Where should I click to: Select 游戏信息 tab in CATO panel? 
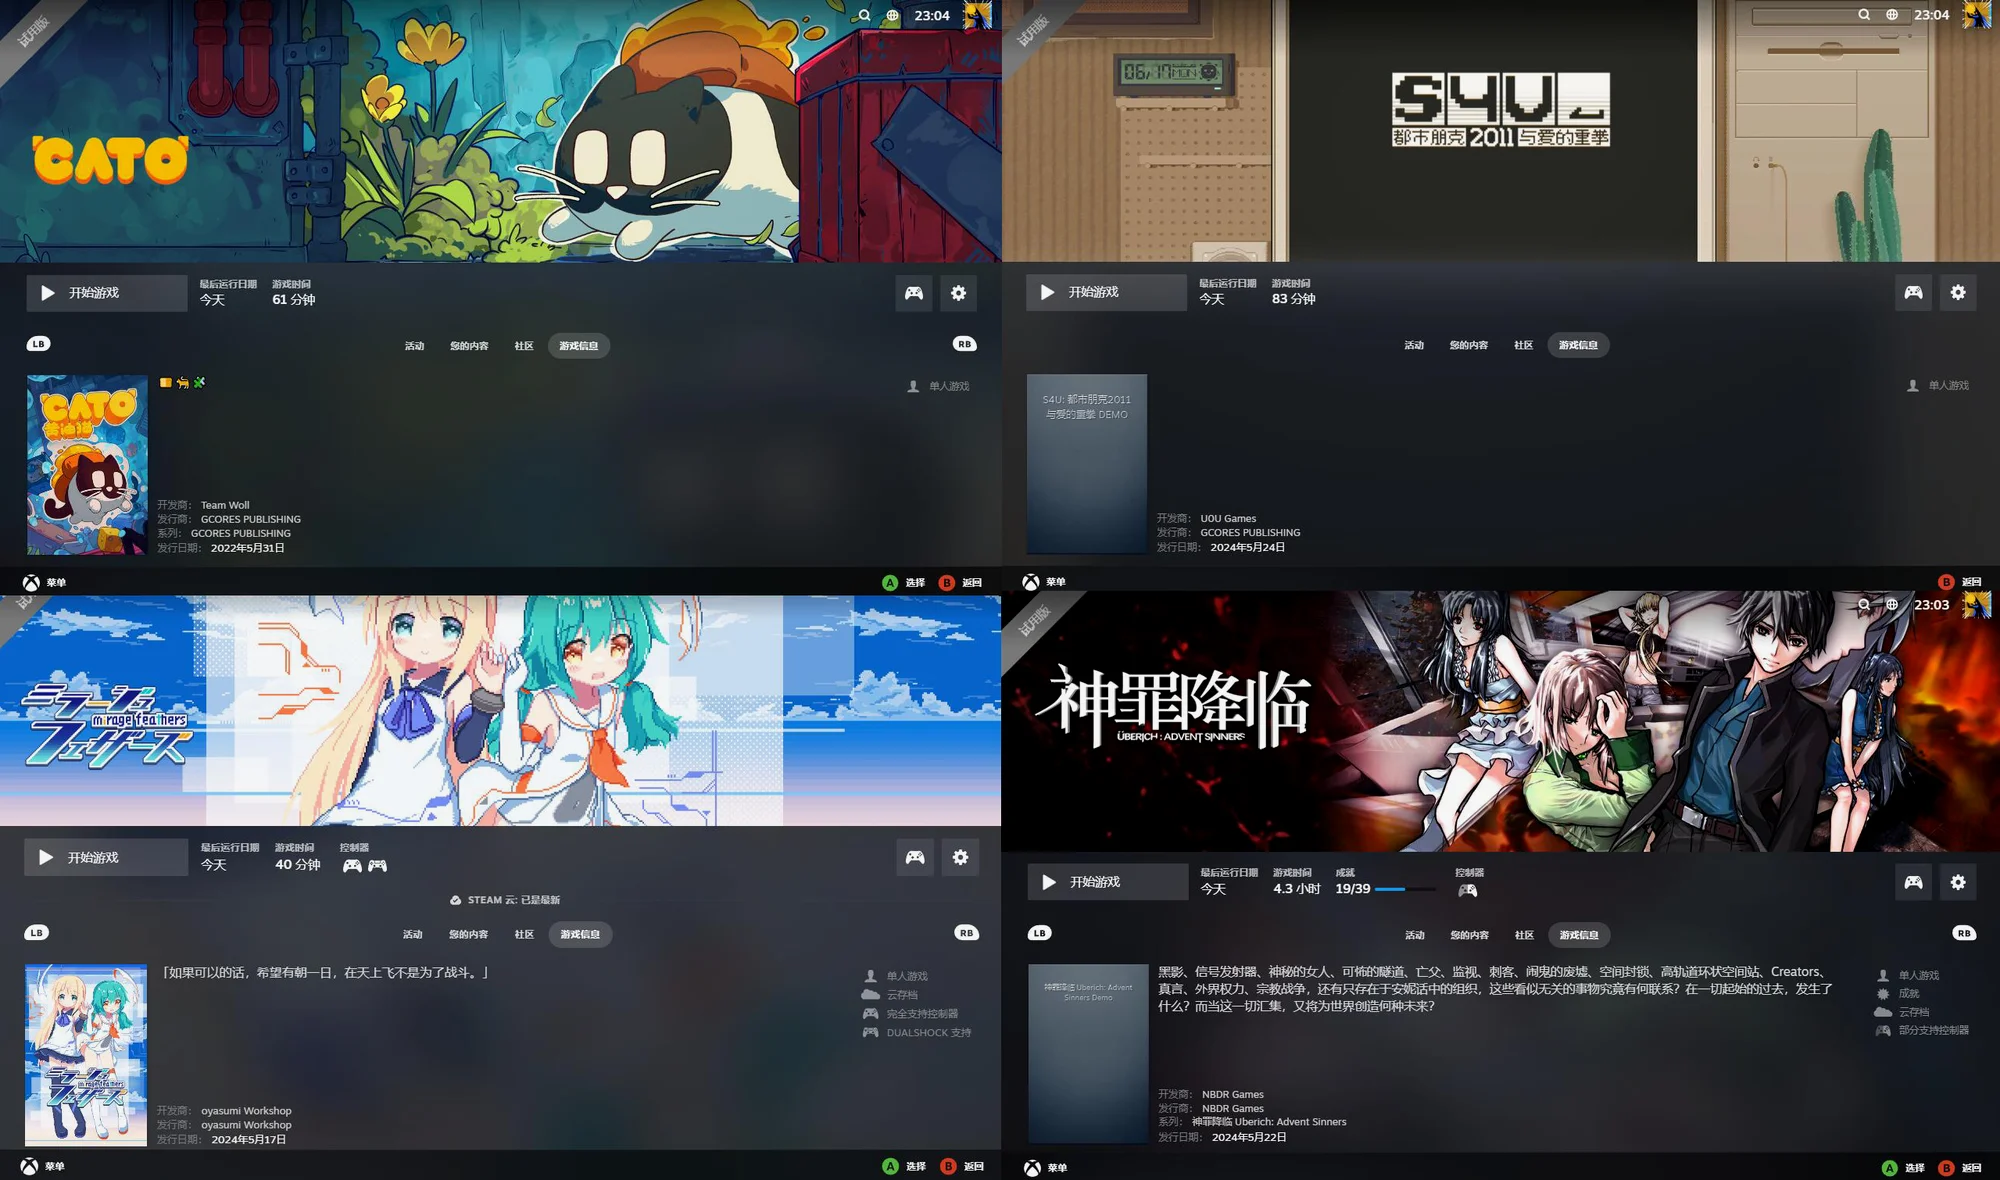point(579,346)
